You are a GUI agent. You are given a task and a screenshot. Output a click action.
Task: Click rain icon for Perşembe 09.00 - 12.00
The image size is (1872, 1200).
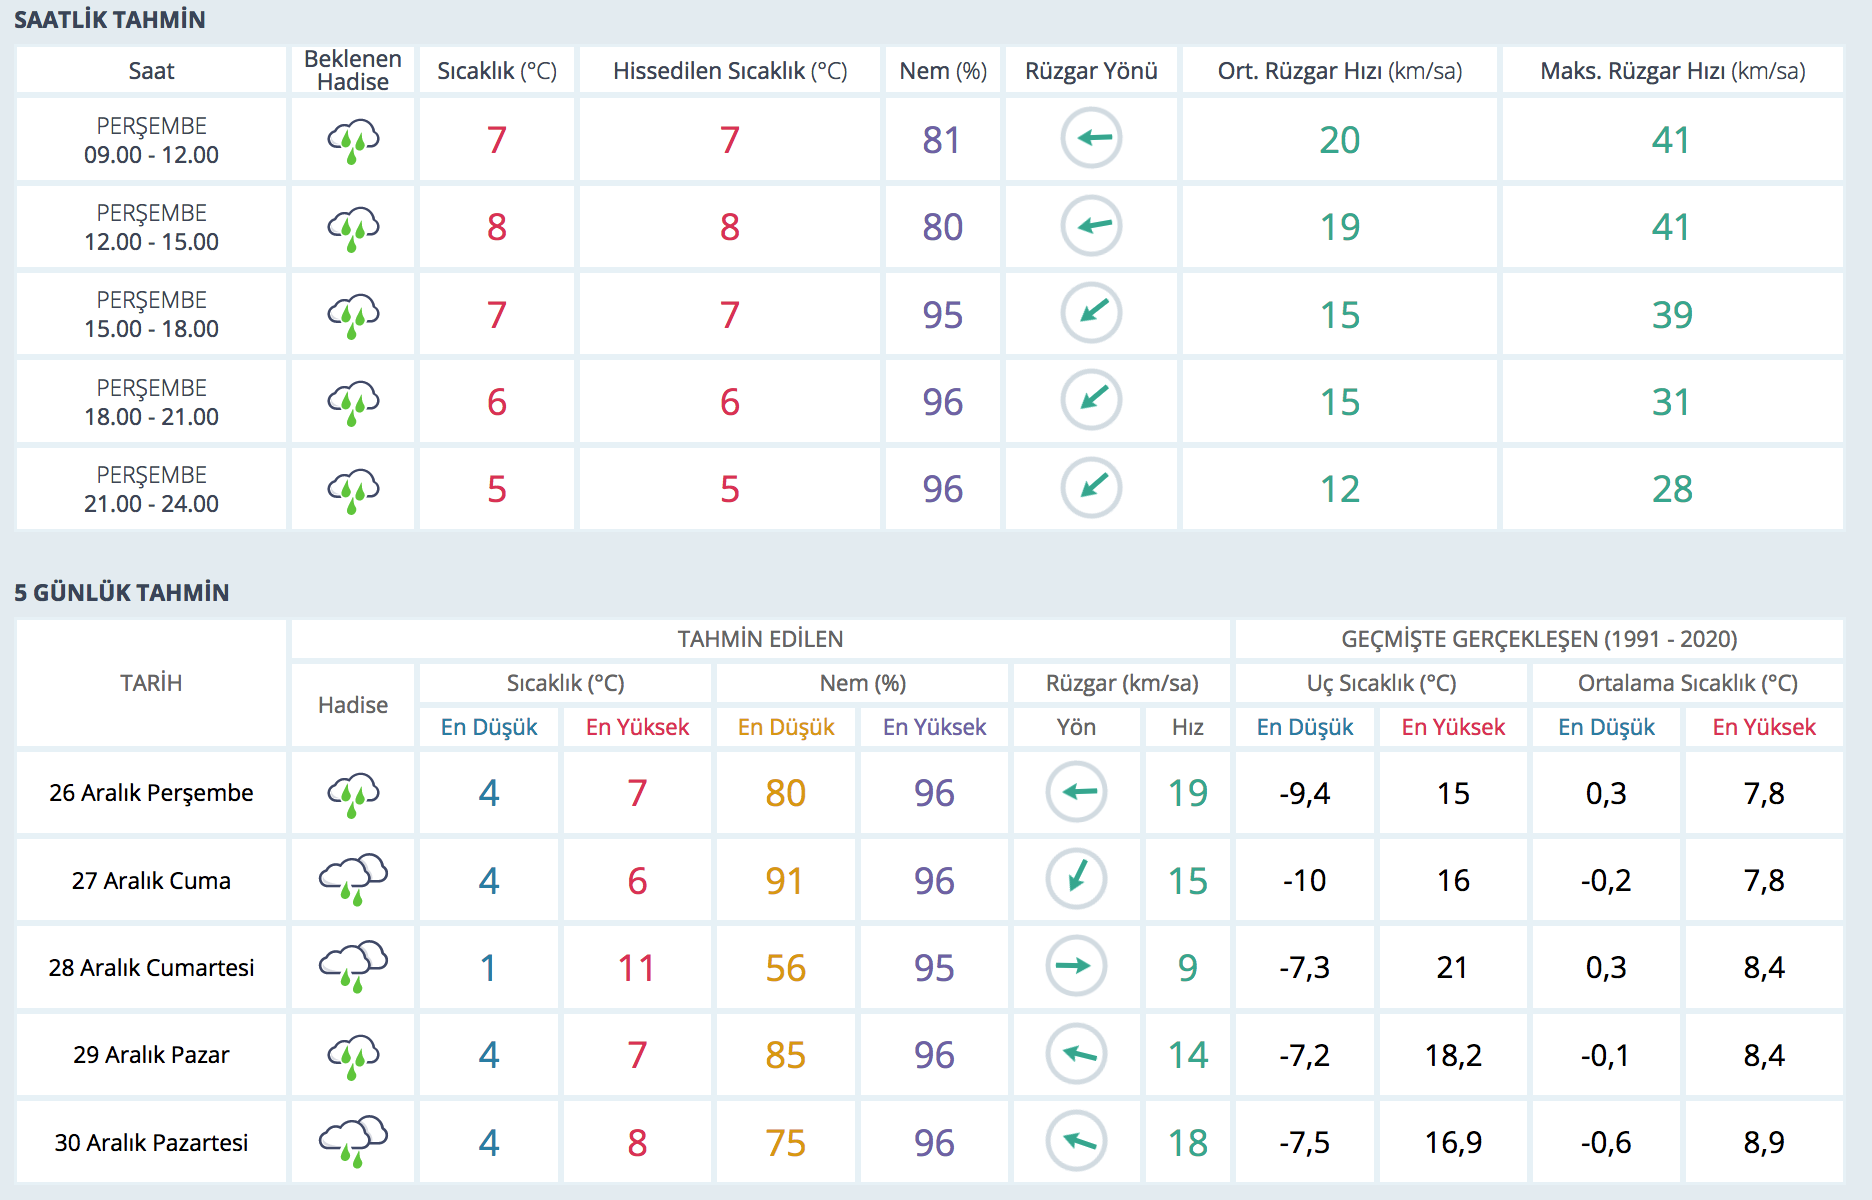pos(353,140)
